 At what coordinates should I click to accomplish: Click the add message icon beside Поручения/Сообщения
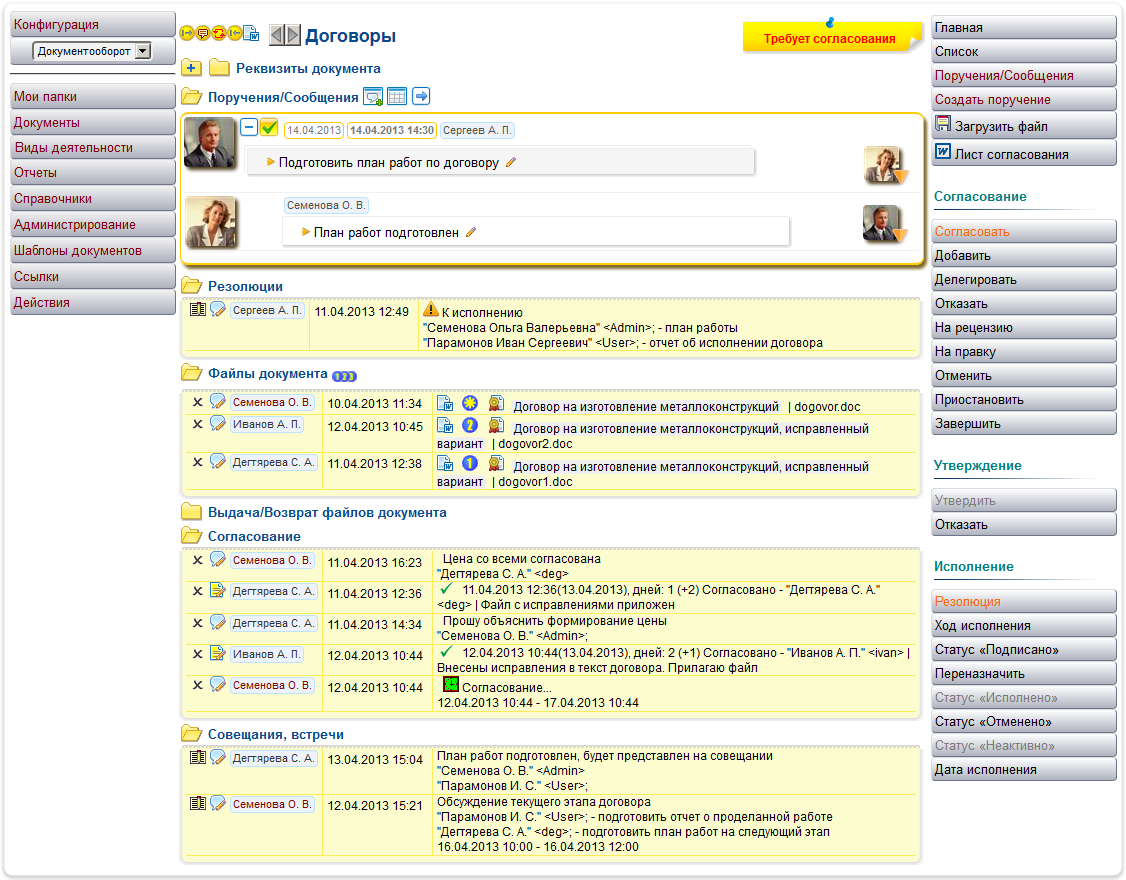click(x=373, y=97)
